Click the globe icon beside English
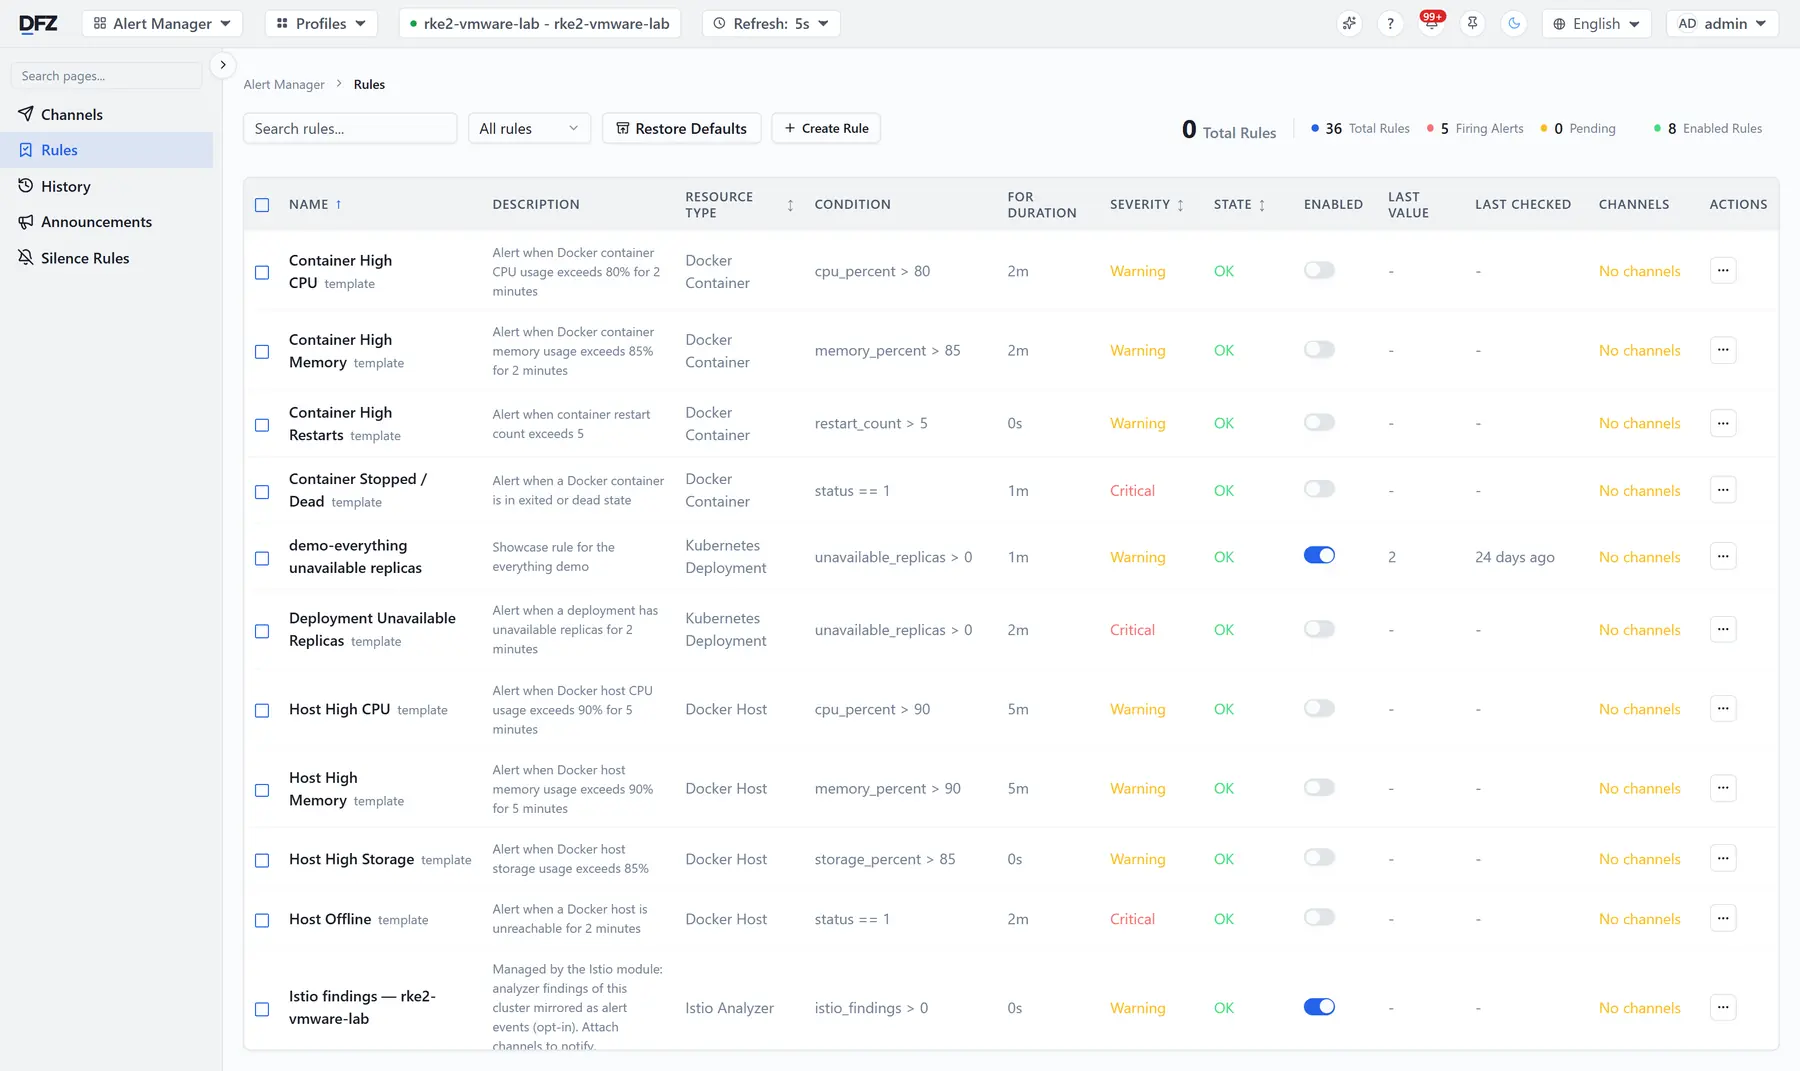This screenshot has height=1071, width=1800. click(x=1559, y=24)
